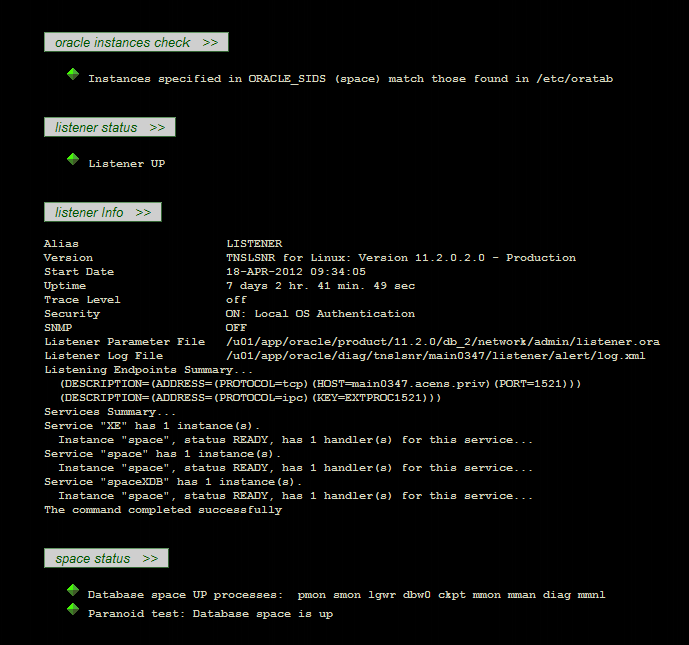Viewport: 689px width, 645px height.
Task: Expand the space status section header
Action: [106, 558]
